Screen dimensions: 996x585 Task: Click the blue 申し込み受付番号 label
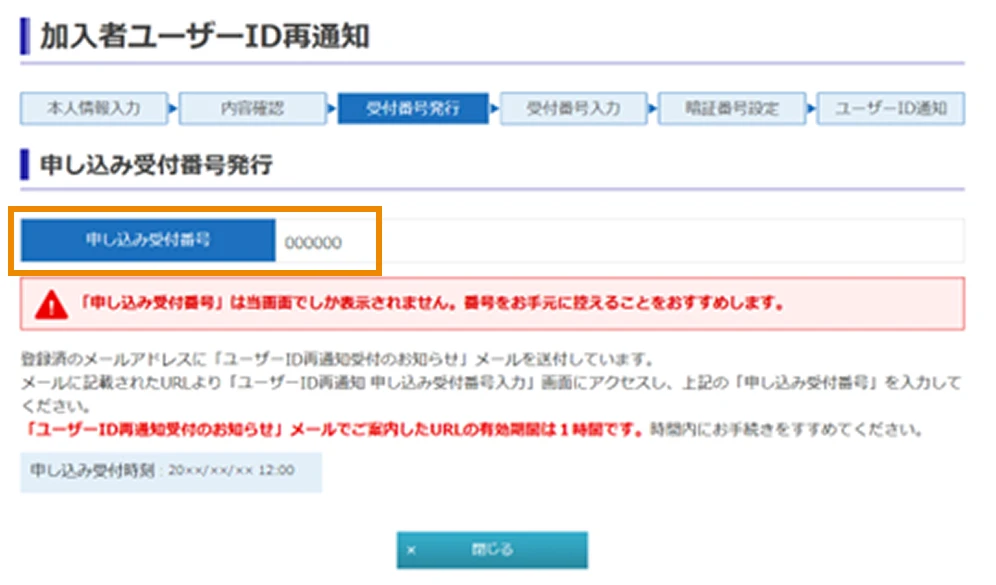click(147, 239)
